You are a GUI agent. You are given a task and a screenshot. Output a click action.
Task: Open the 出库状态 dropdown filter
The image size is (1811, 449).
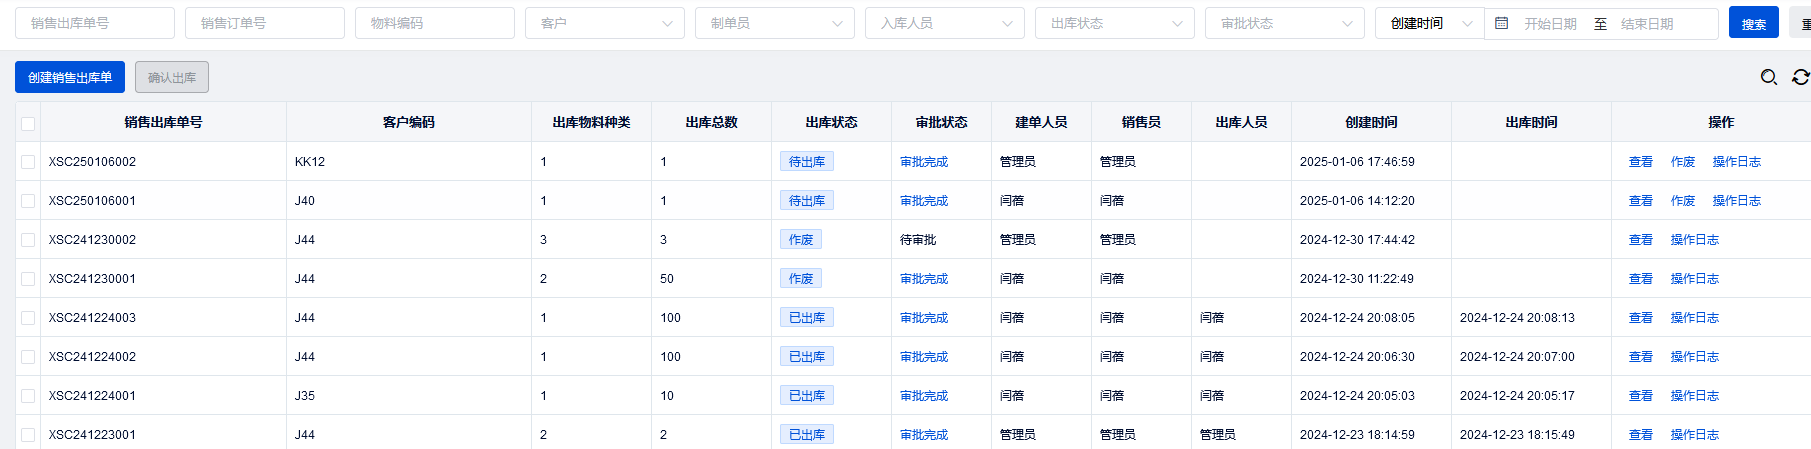[x=1115, y=23]
